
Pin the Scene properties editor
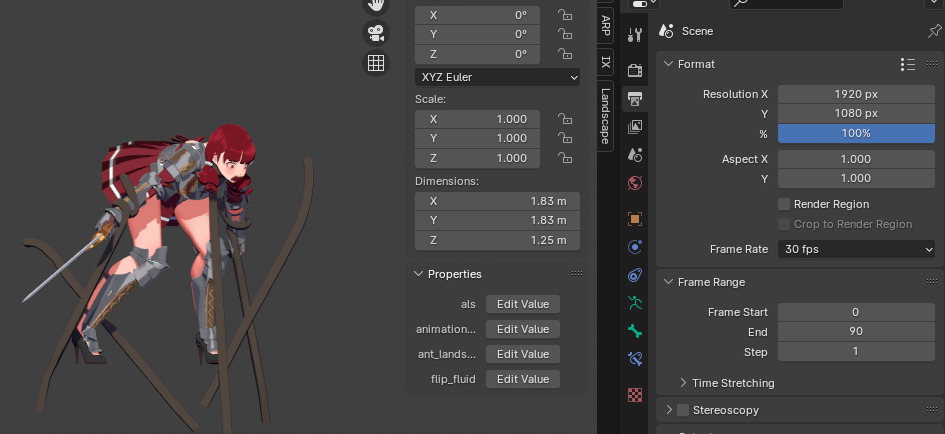tap(933, 32)
